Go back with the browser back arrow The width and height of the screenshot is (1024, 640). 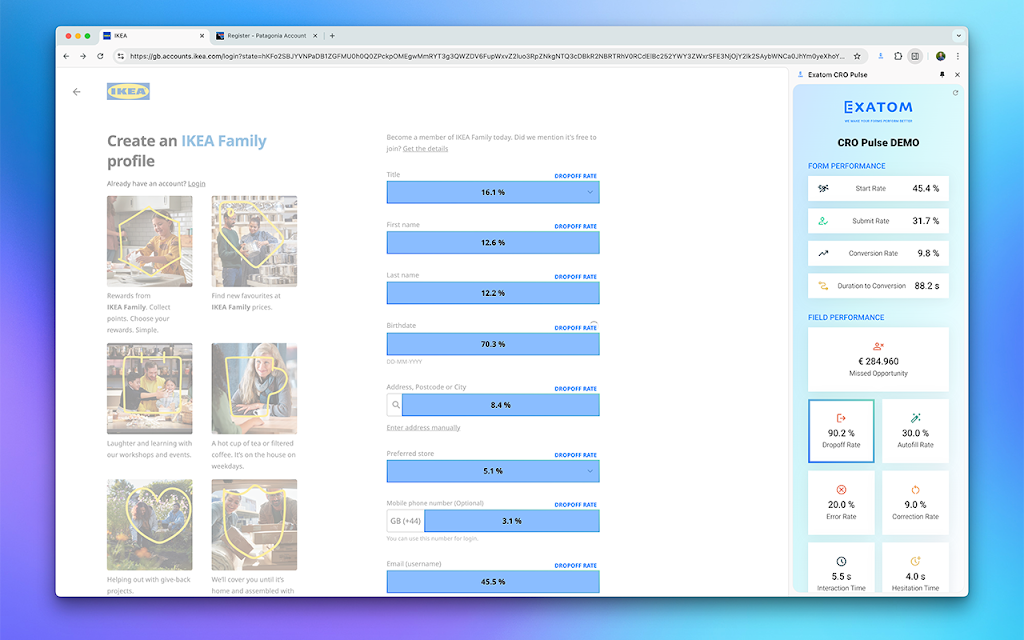click(66, 56)
